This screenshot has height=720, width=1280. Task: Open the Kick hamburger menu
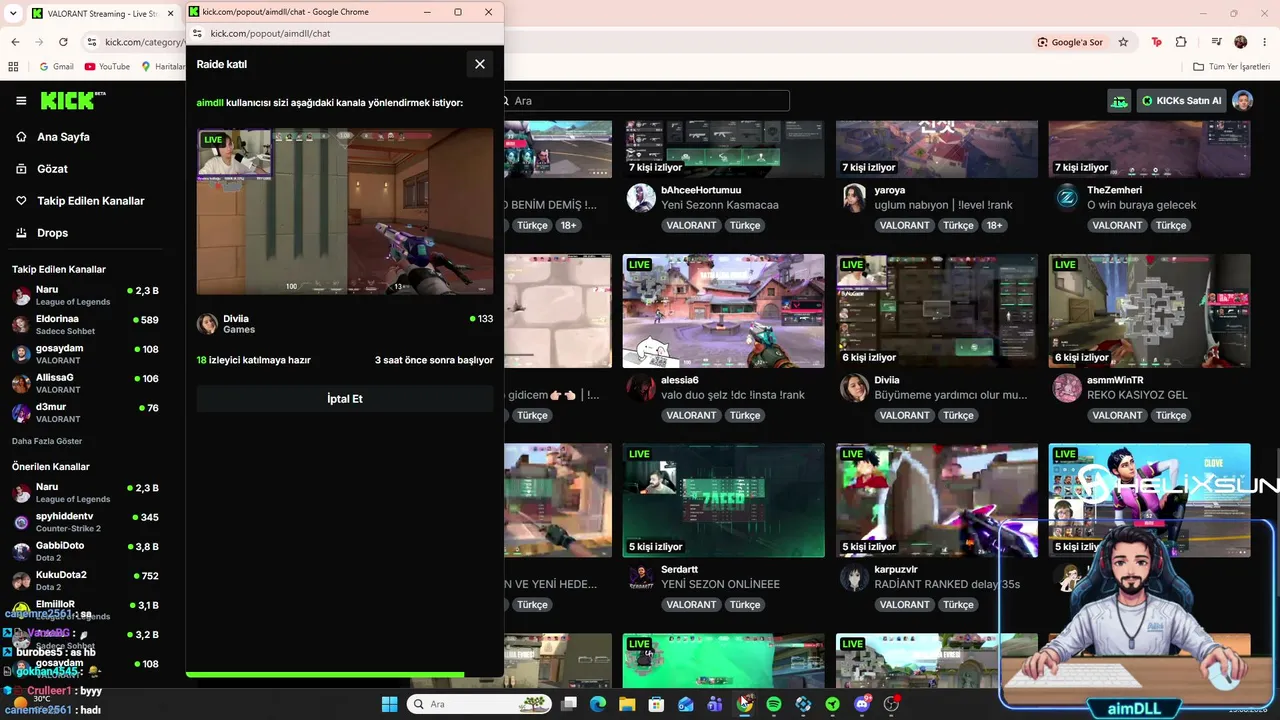[x=21, y=101]
